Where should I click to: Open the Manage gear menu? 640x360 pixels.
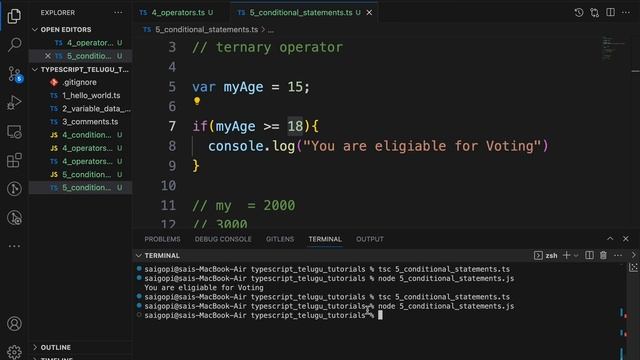[x=14, y=352]
